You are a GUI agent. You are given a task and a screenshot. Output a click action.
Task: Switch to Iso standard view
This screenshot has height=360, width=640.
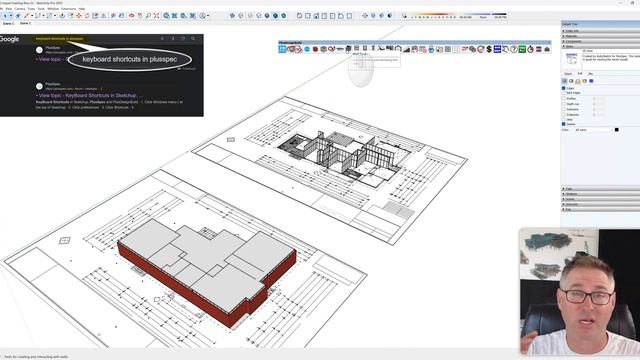click(x=299, y=16)
